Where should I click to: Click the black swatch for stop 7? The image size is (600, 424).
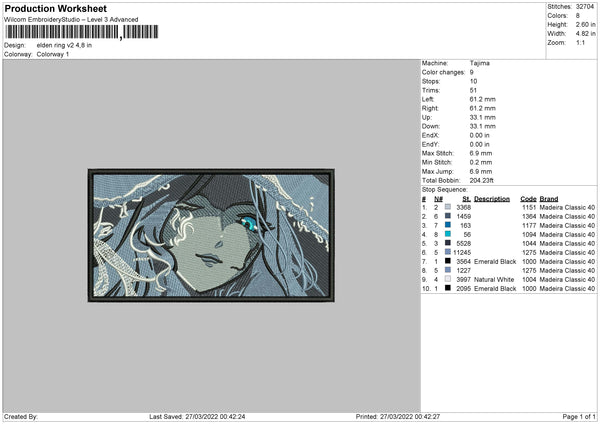(448, 261)
